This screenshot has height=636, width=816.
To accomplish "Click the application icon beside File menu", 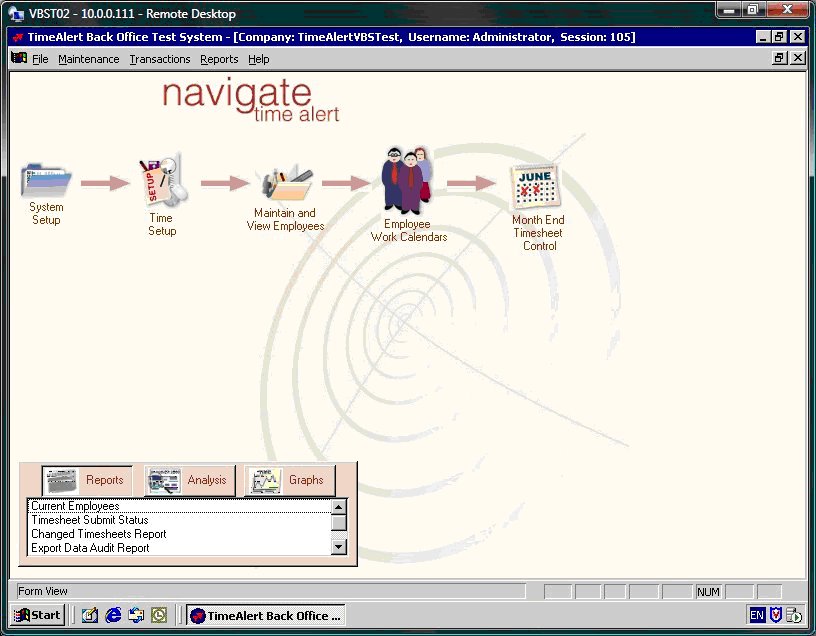I will pyautogui.click(x=19, y=58).
